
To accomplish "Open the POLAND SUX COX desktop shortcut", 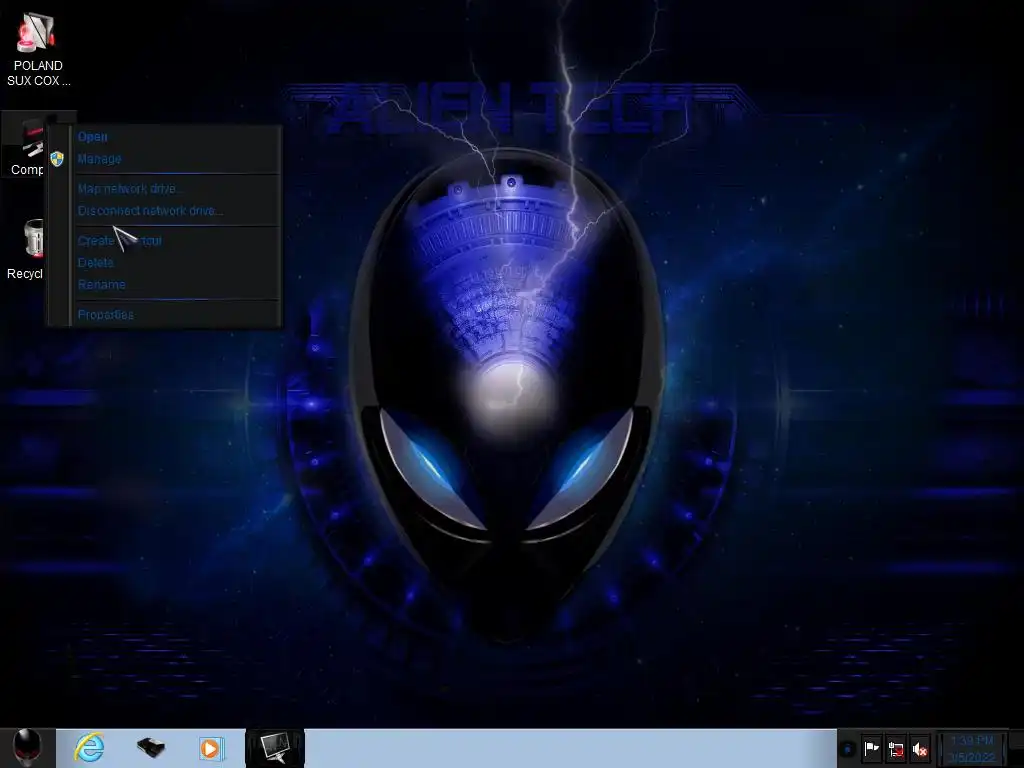I will coord(38,49).
